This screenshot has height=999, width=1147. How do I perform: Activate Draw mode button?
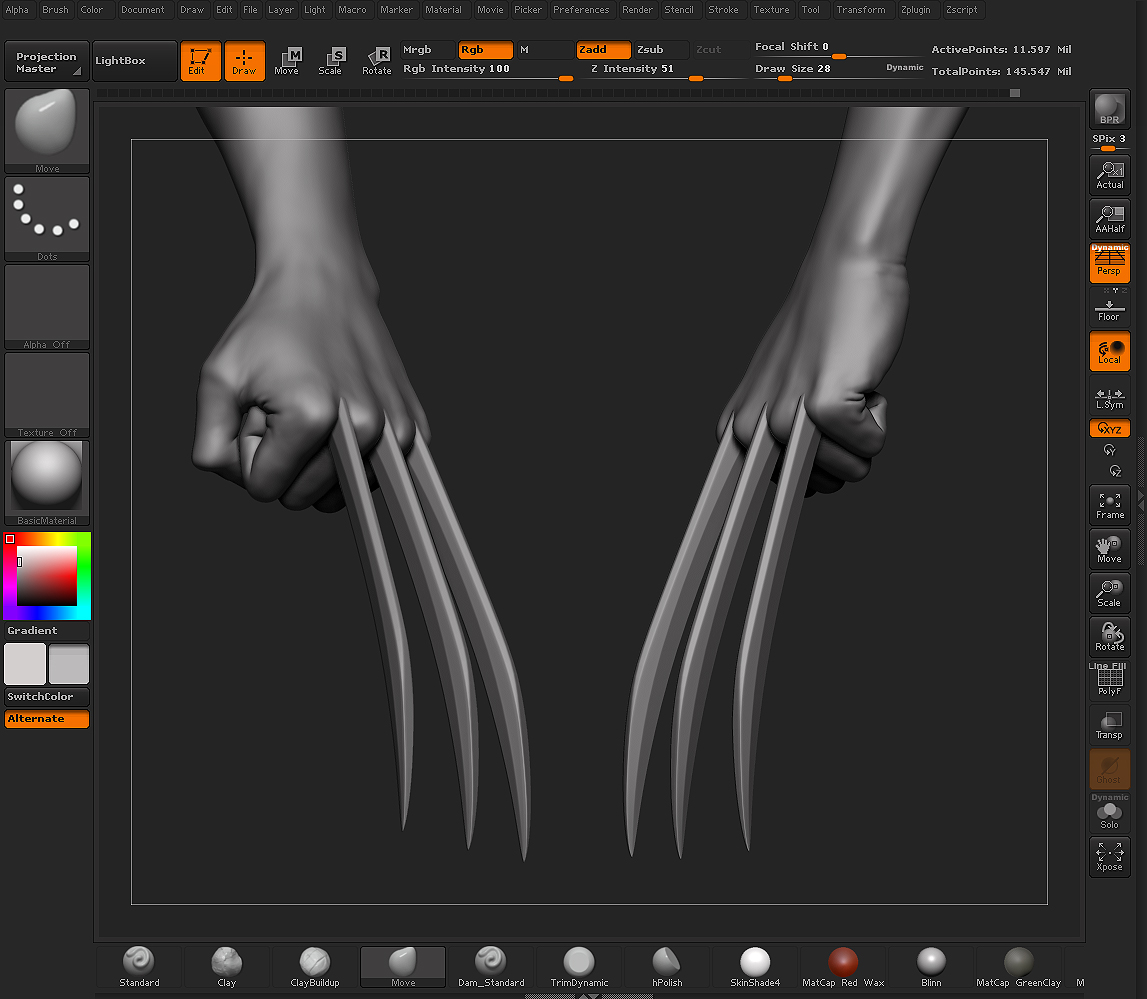coord(244,61)
